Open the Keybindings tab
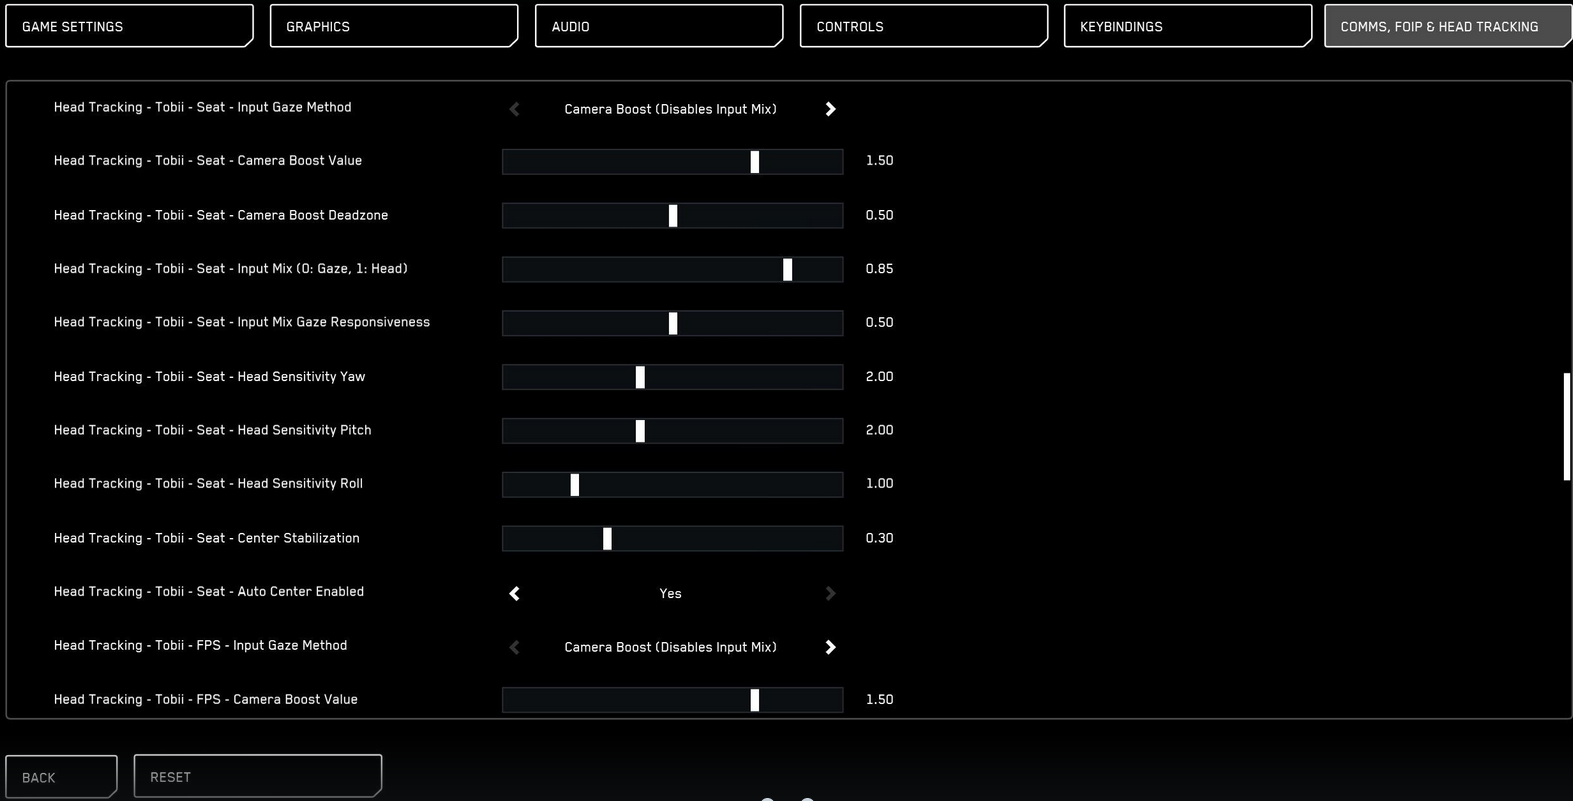Image resolution: width=1573 pixels, height=801 pixels. [1188, 26]
